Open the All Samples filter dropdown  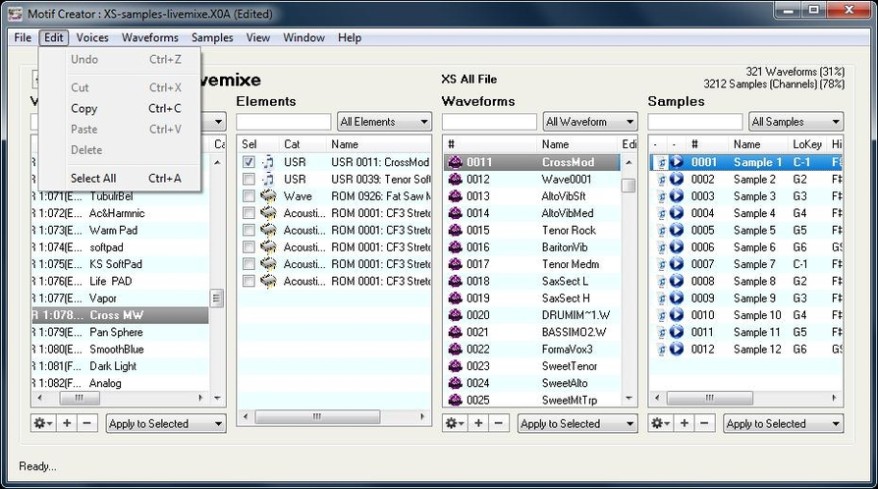796,122
